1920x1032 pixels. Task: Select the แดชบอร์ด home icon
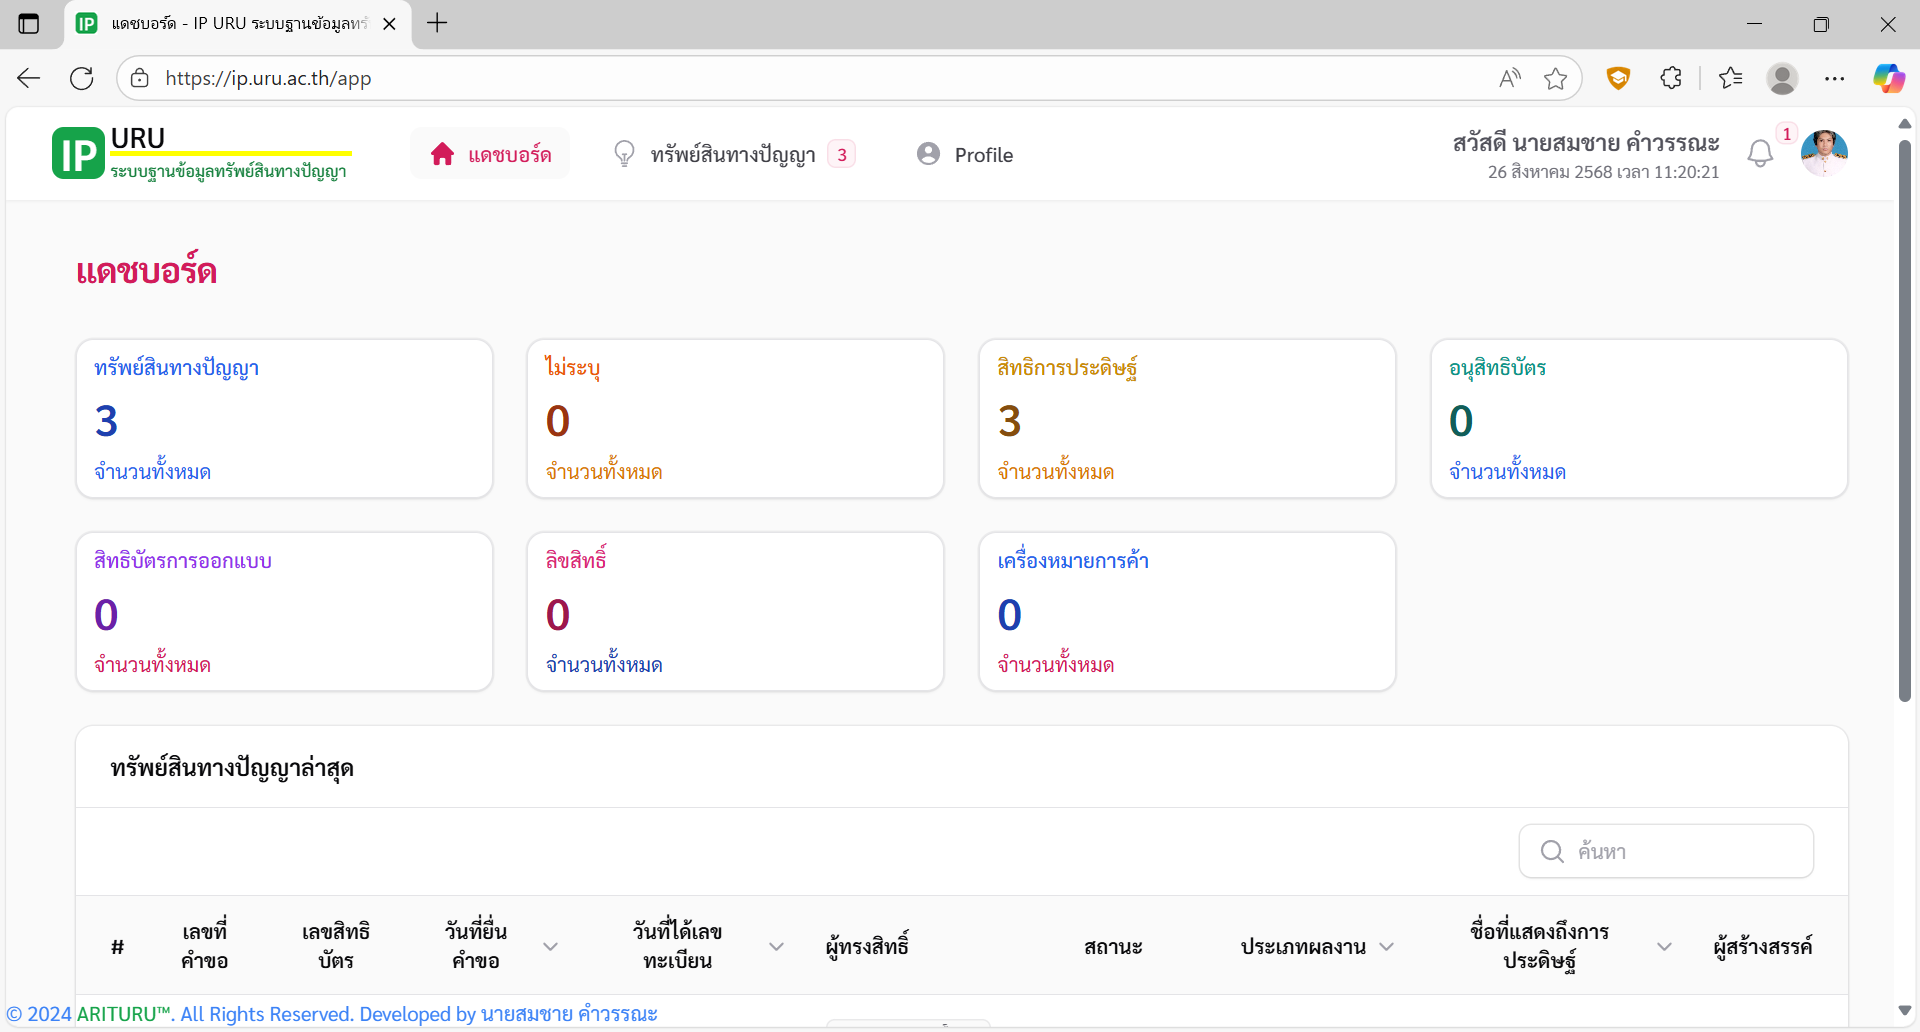tap(444, 153)
